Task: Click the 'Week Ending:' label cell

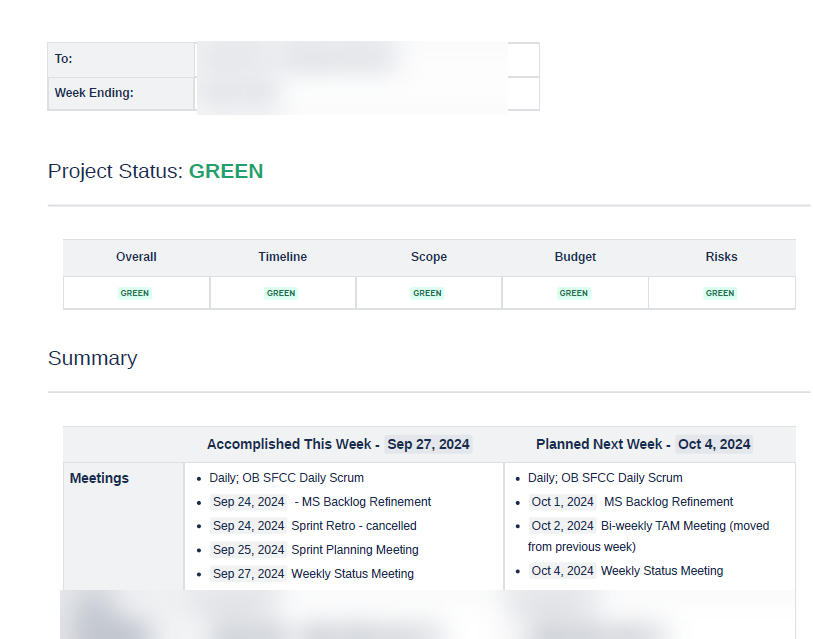Action: tap(121, 93)
